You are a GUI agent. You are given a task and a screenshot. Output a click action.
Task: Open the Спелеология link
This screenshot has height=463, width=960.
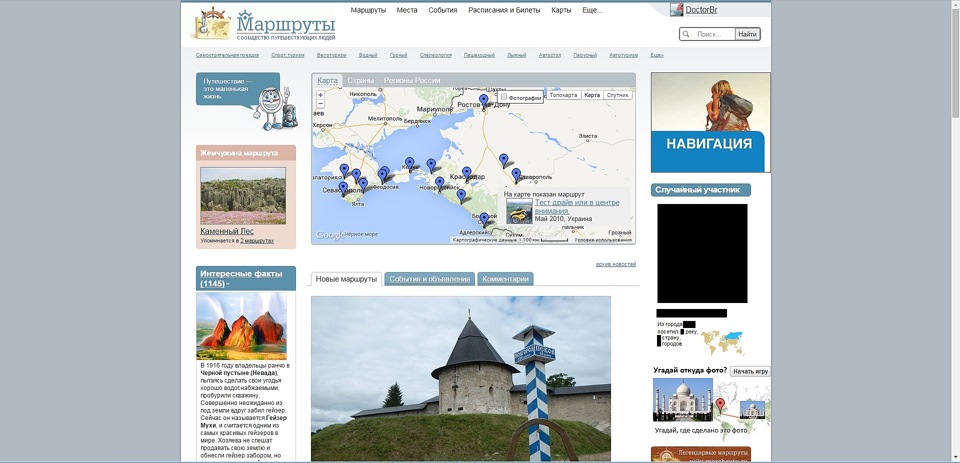point(435,55)
